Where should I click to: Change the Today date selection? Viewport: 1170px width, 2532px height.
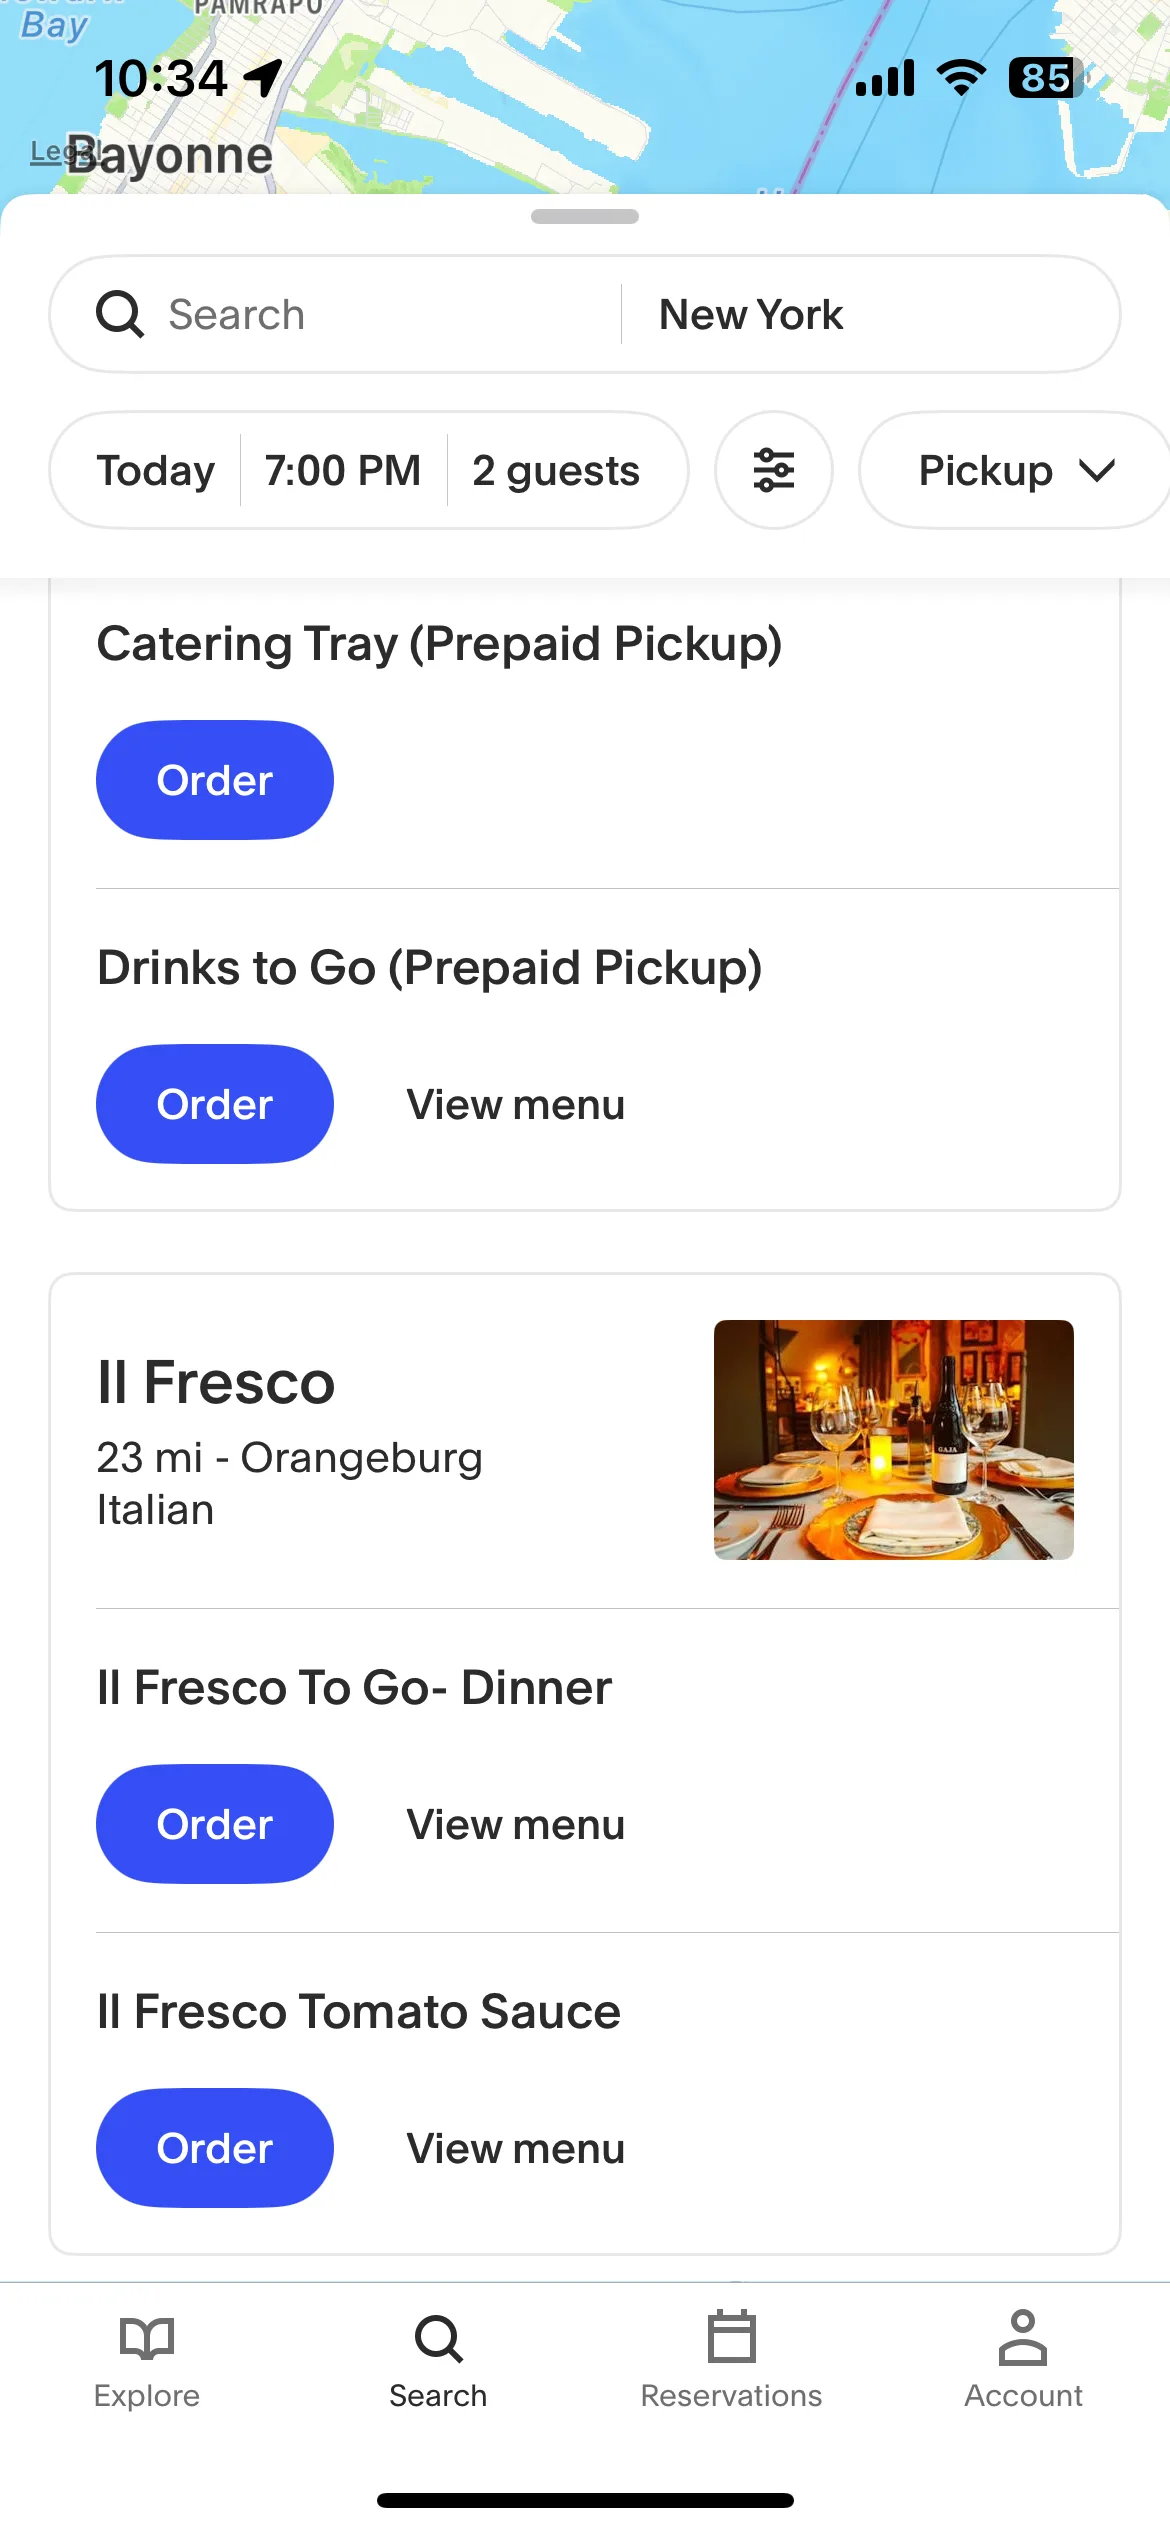(x=155, y=470)
